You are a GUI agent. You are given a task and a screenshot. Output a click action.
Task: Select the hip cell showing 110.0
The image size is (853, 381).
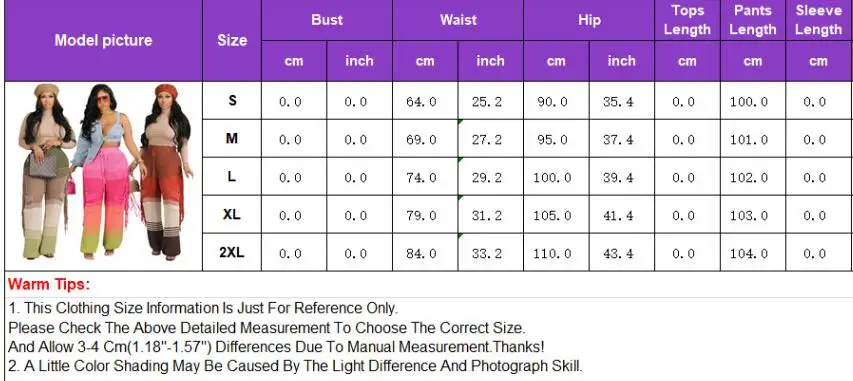coord(556,253)
